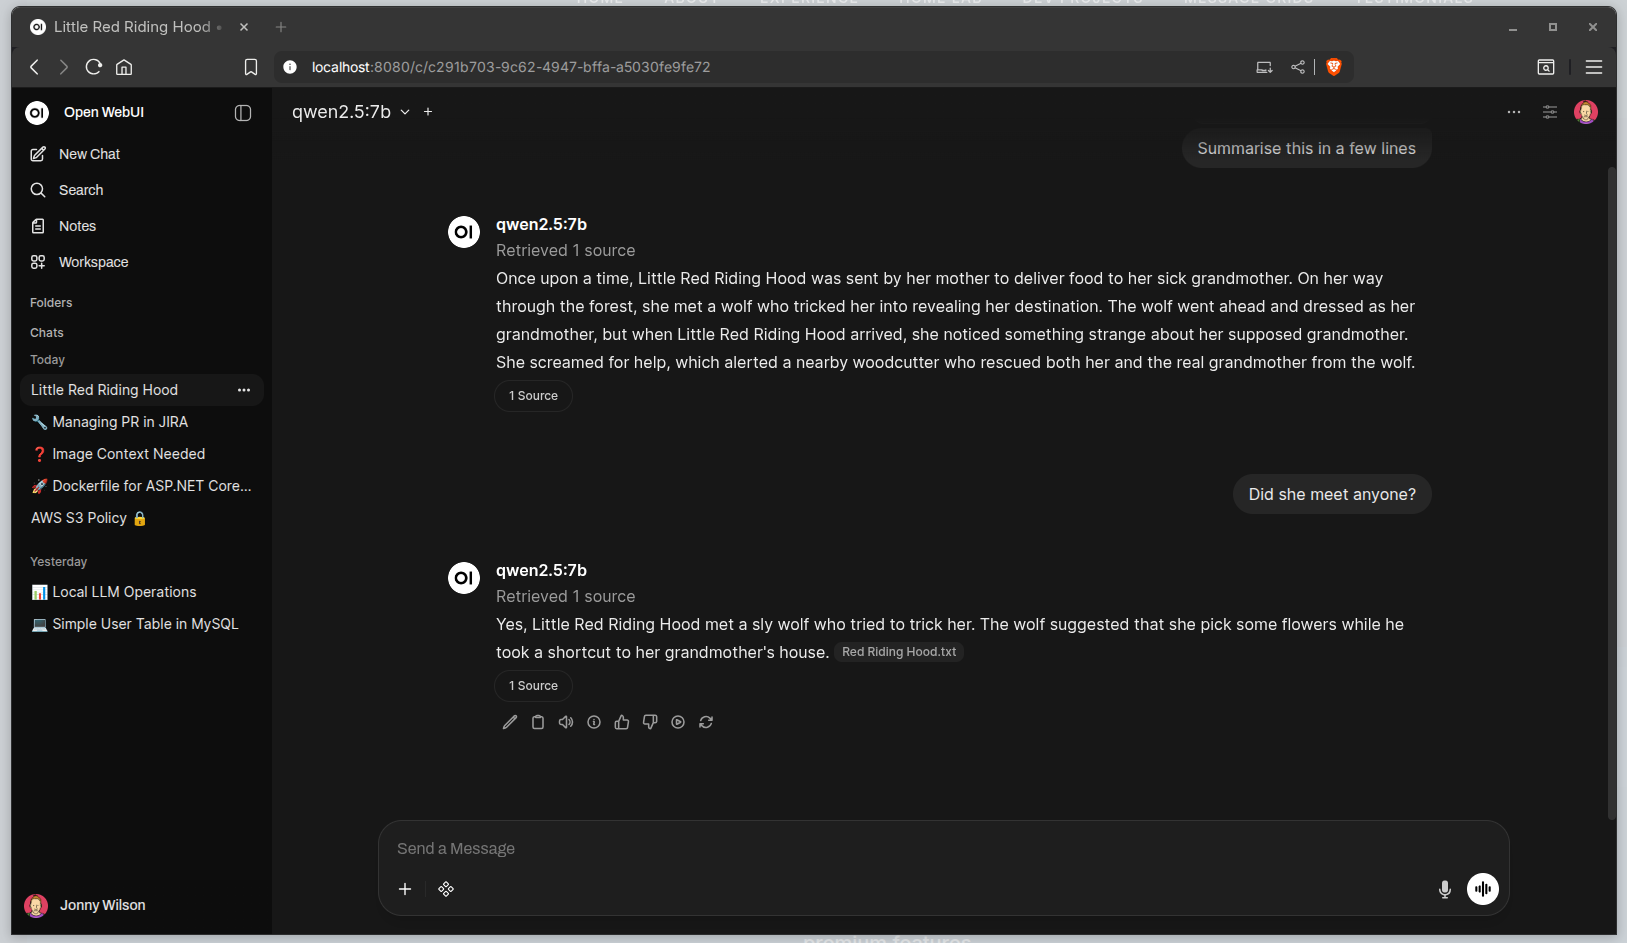
Task: Click the microphone dictation icon
Action: pos(1445,889)
